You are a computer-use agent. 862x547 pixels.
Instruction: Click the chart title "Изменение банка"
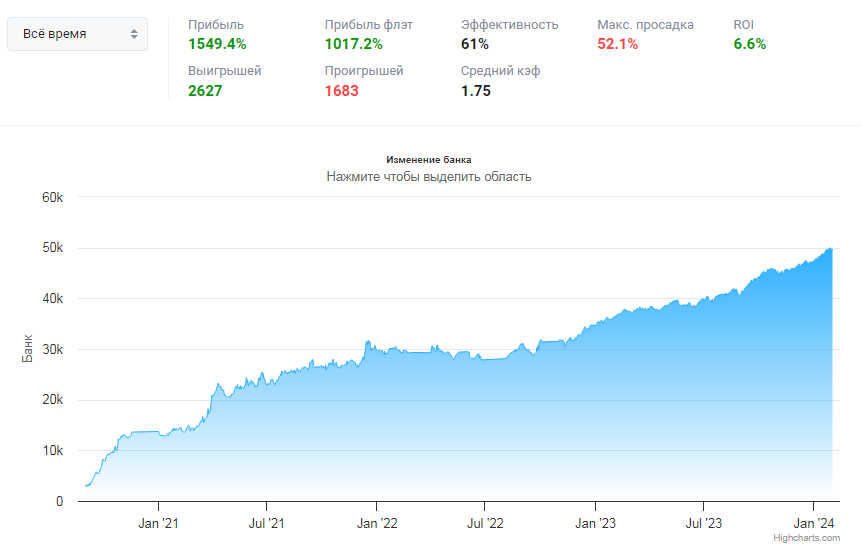tap(428, 159)
